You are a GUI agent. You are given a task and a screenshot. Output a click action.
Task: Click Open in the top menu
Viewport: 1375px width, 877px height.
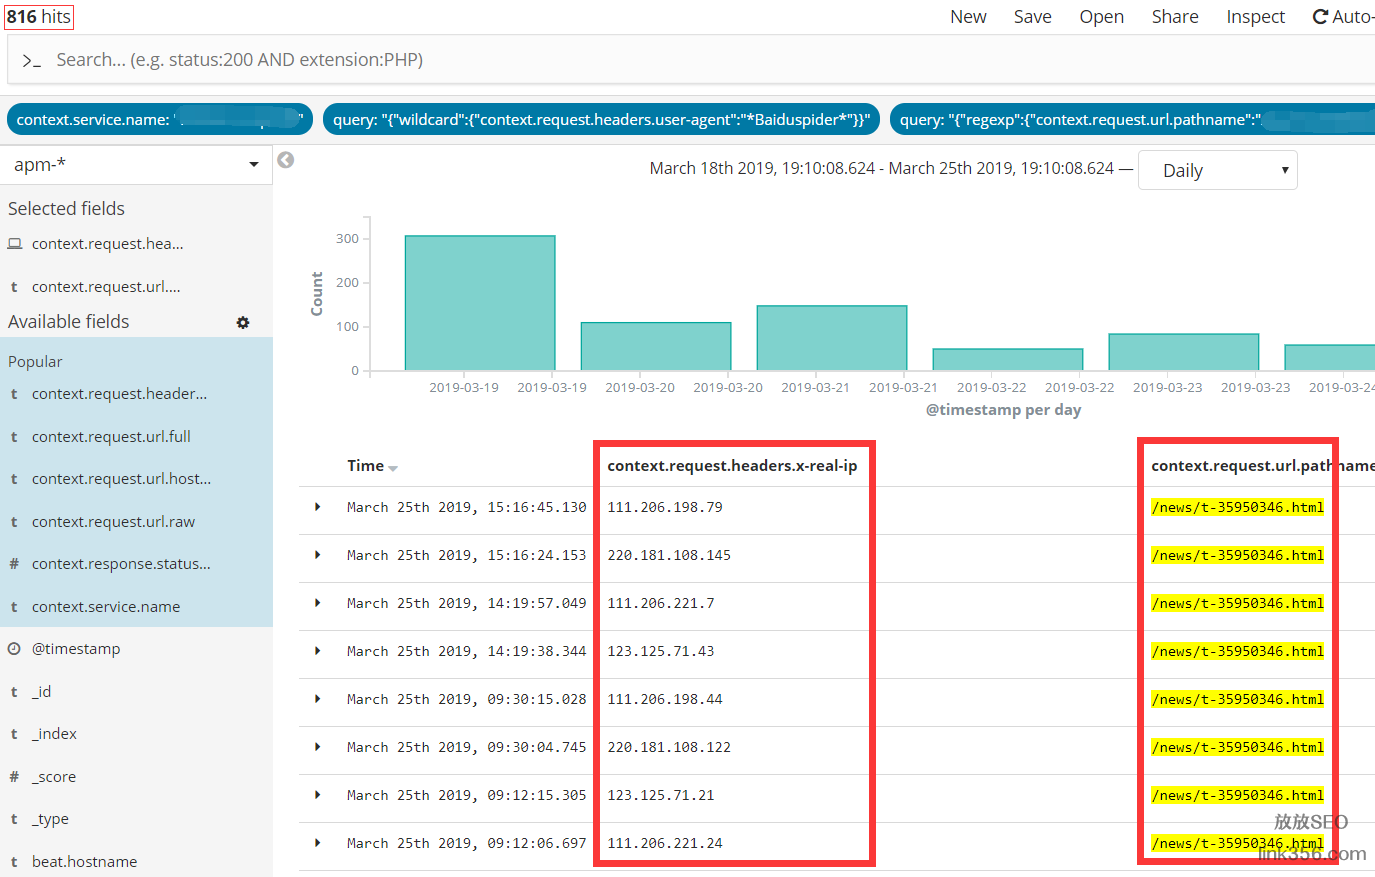pos(1101,17)
